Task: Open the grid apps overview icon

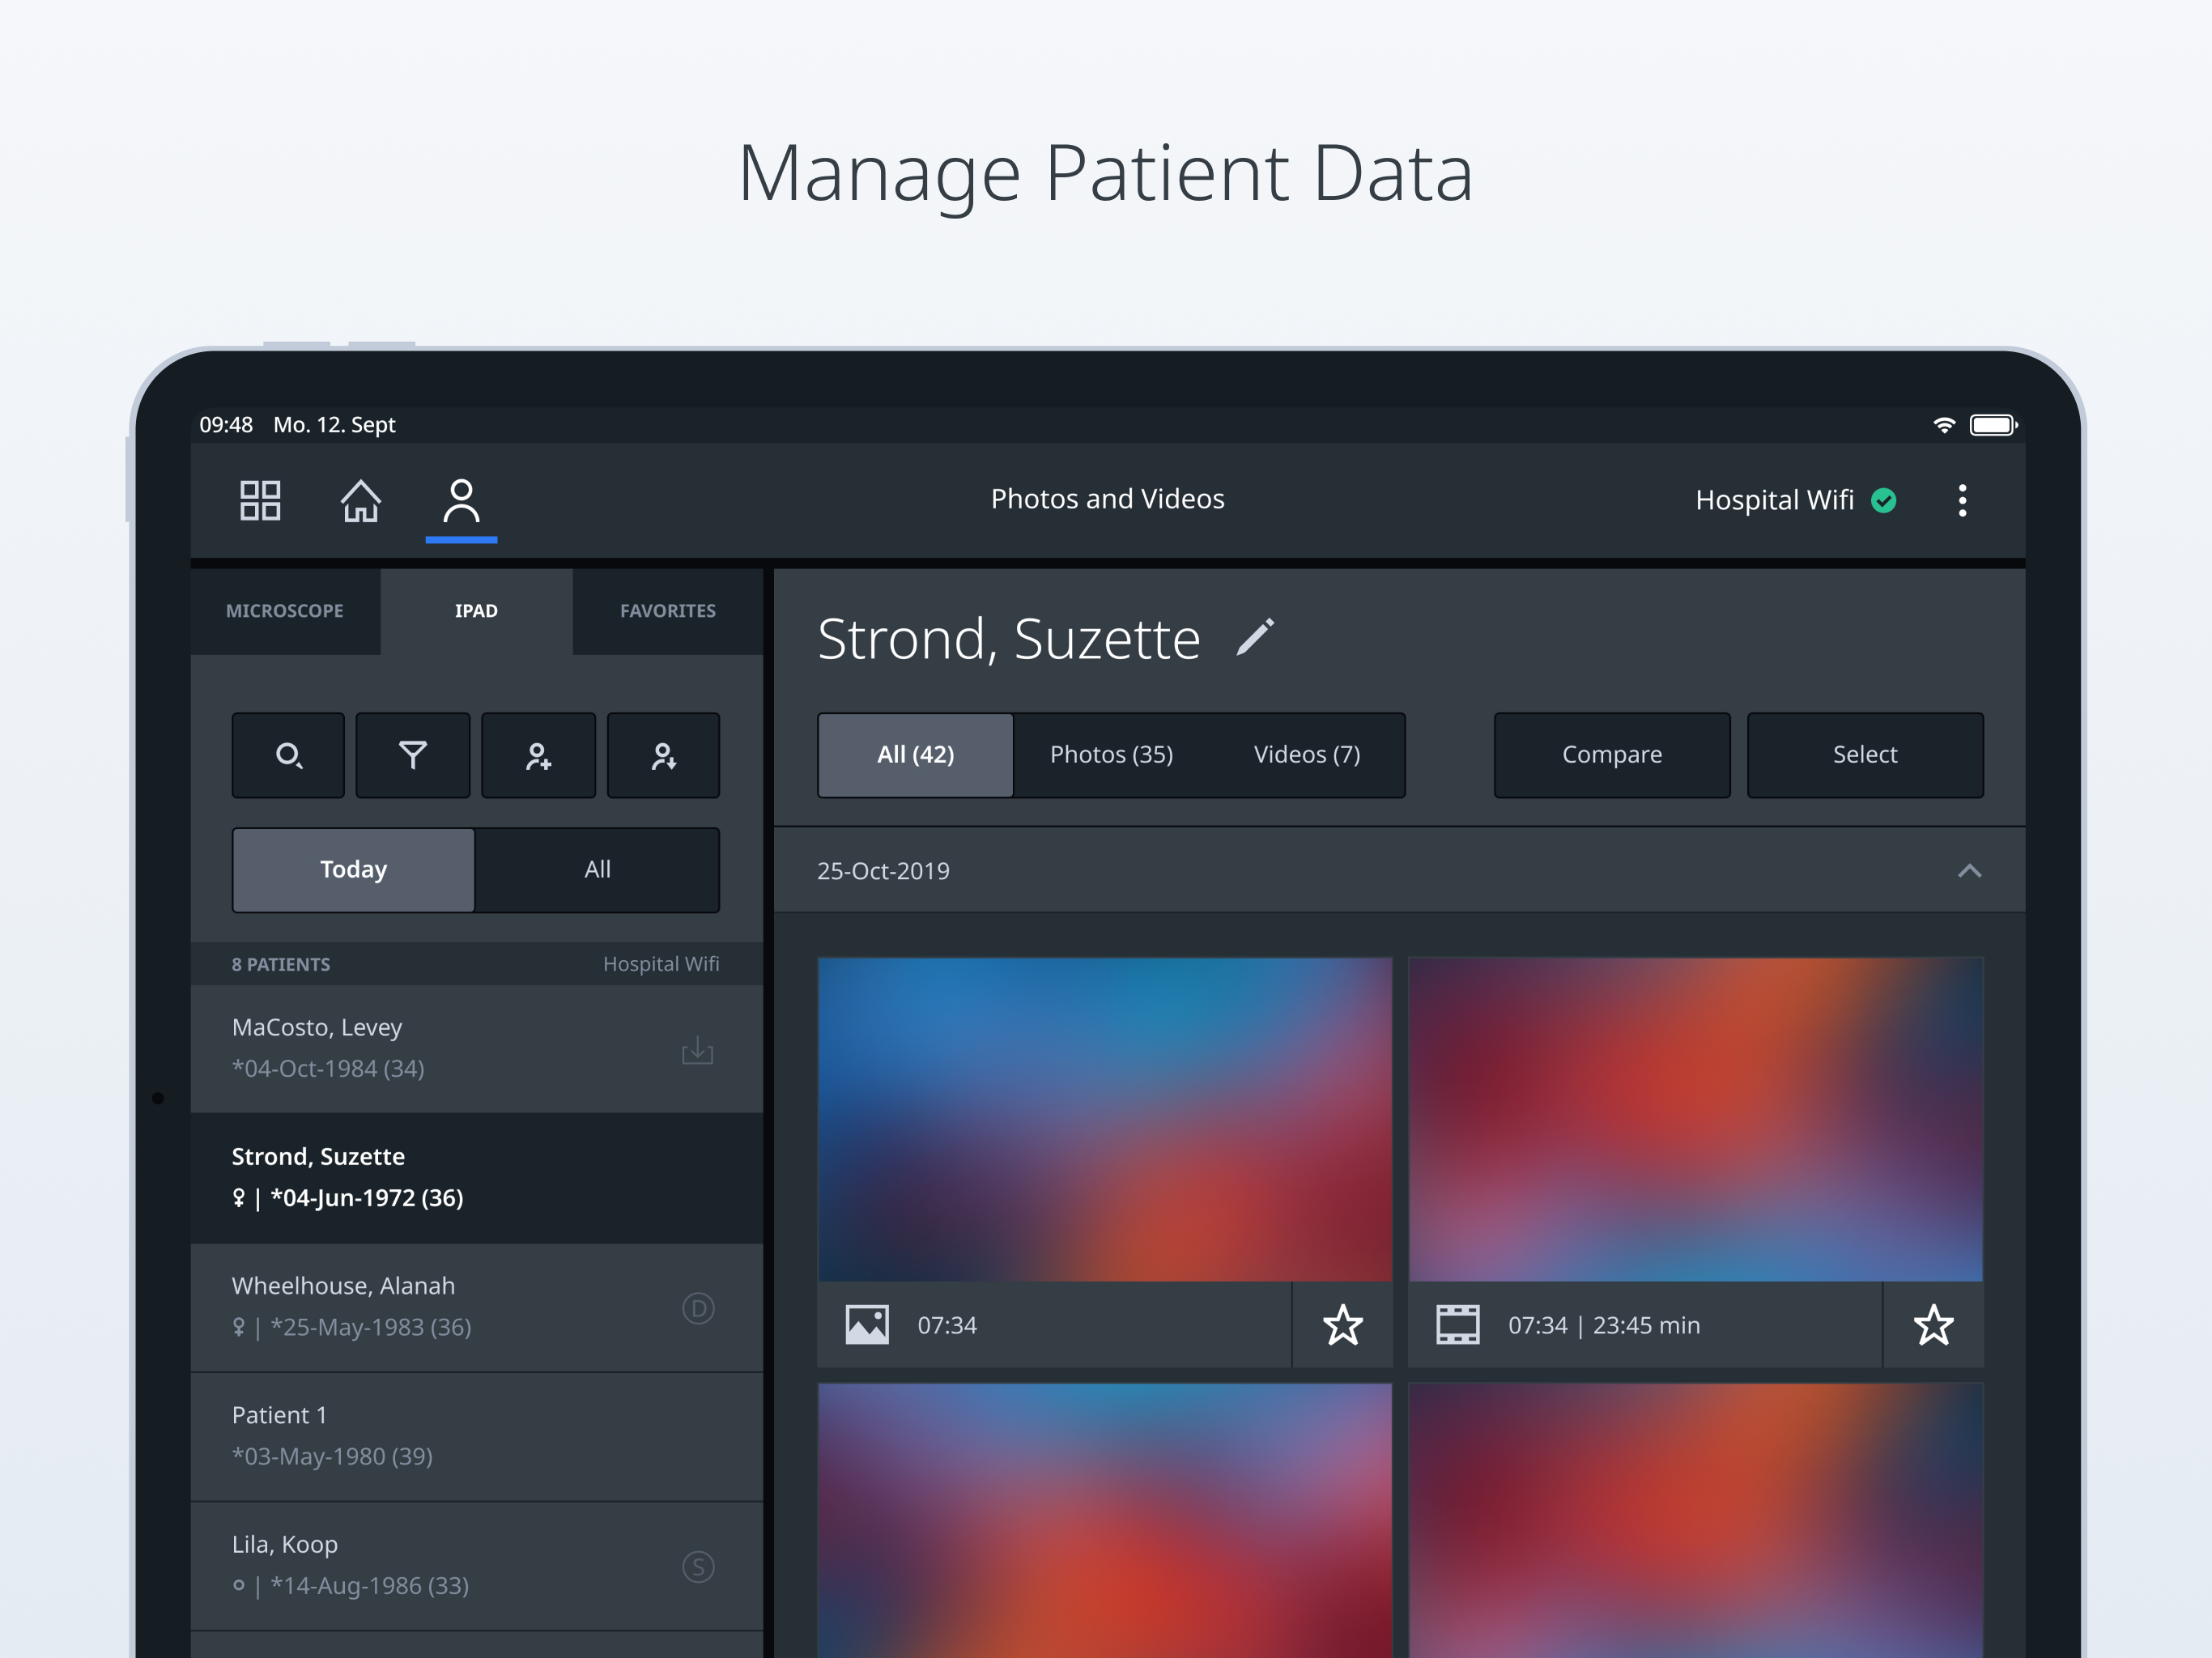Action: tap(260, 500)
